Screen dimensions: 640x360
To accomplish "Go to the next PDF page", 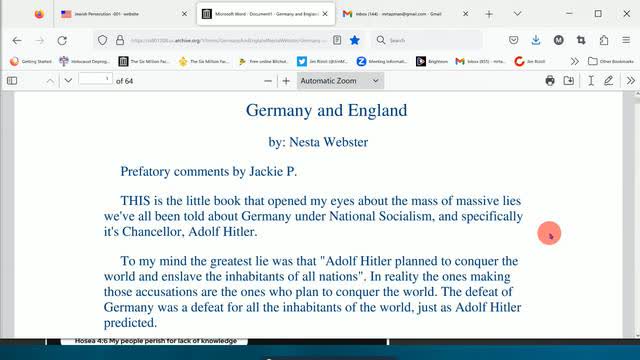I will pos(68,81).
